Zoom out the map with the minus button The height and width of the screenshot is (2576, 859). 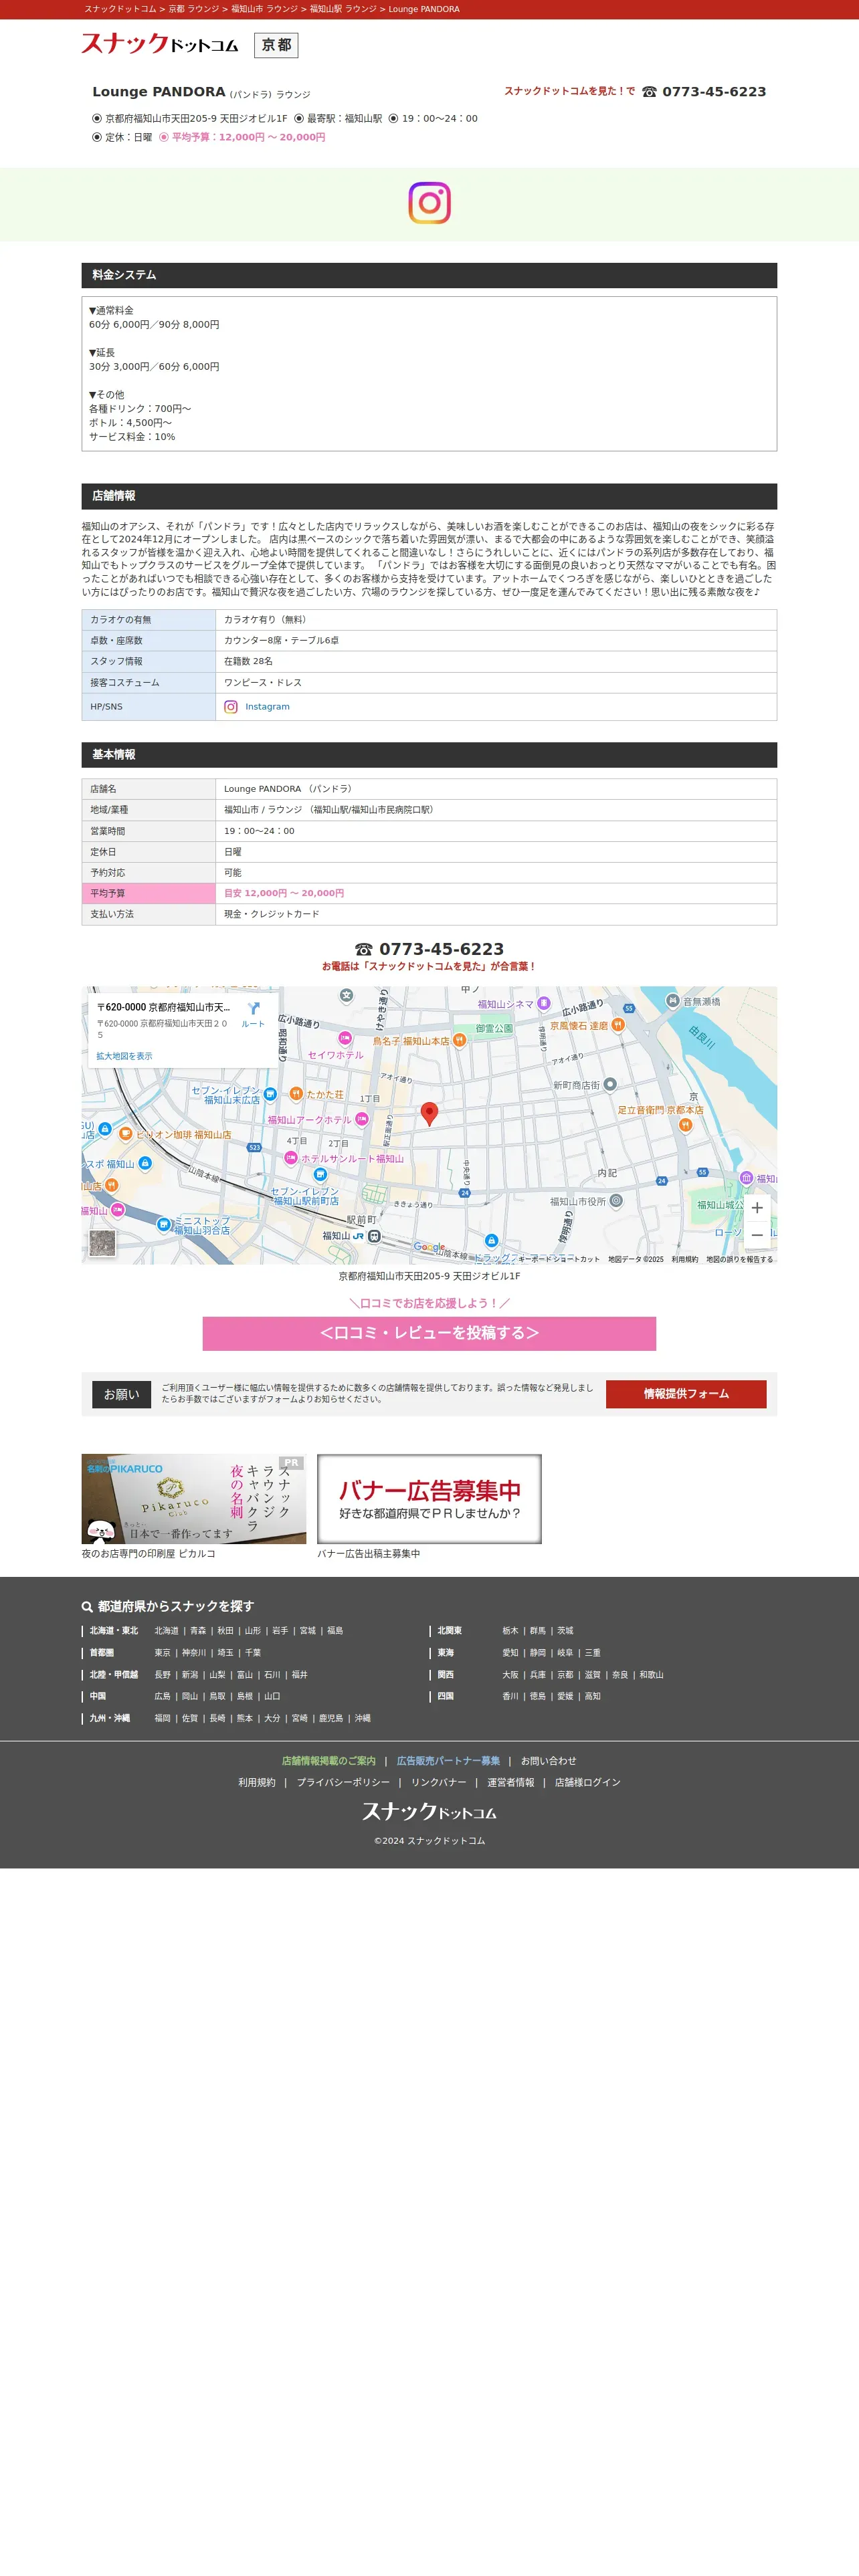(x=757, y=1235)
